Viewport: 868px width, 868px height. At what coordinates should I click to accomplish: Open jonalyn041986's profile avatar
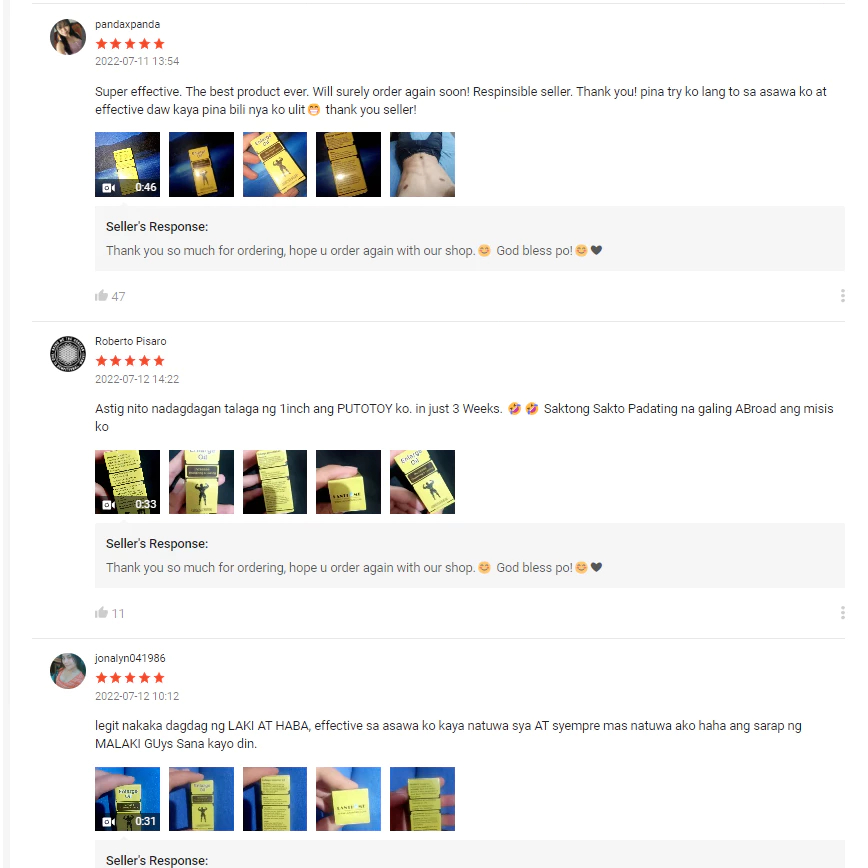[68, 671]
